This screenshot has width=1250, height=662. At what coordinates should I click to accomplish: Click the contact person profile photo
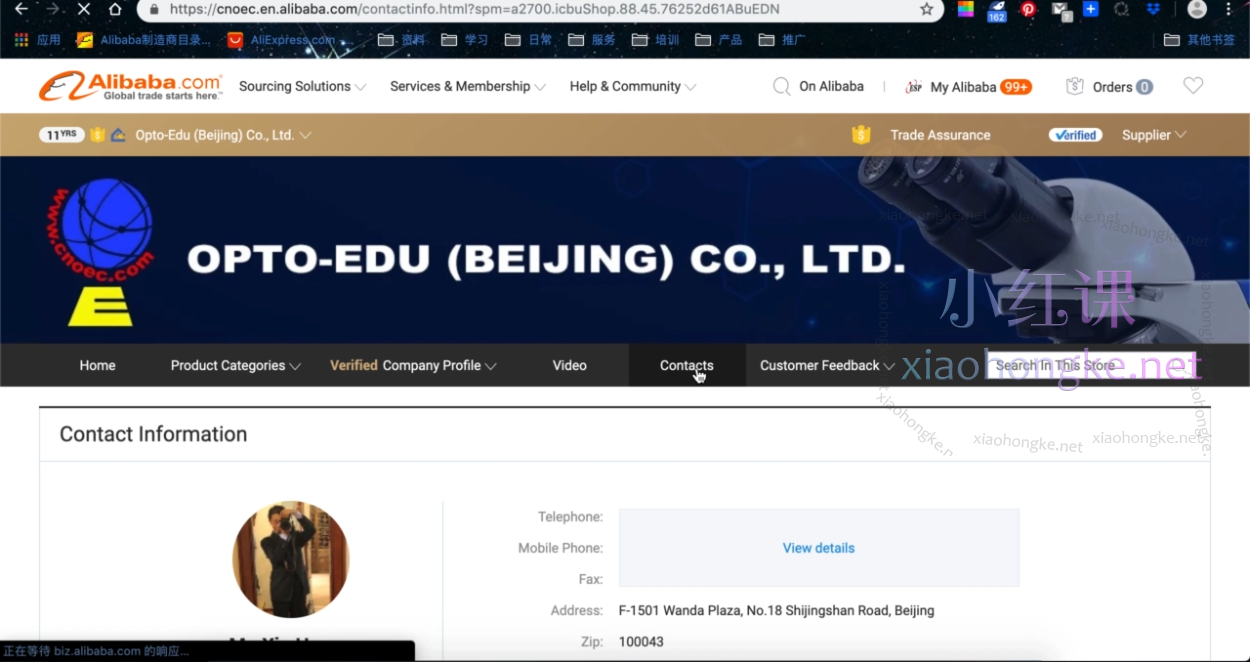pos(291,559)
